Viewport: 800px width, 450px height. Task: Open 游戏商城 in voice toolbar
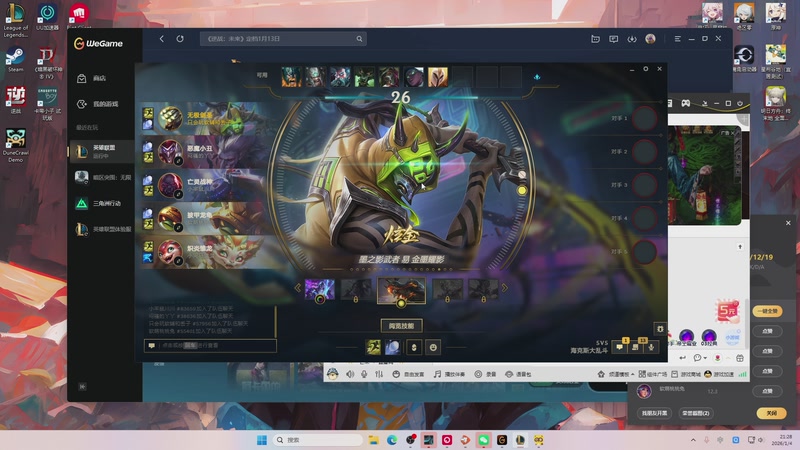point(686,374)
